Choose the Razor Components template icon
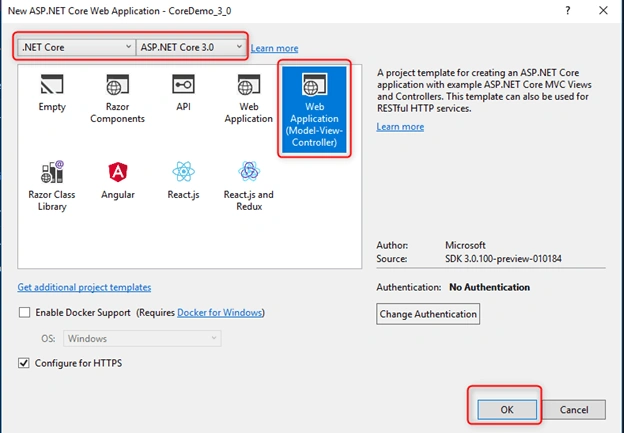This screenshot has width=624, height=433. pyautogui.click(x=117, y=85)
